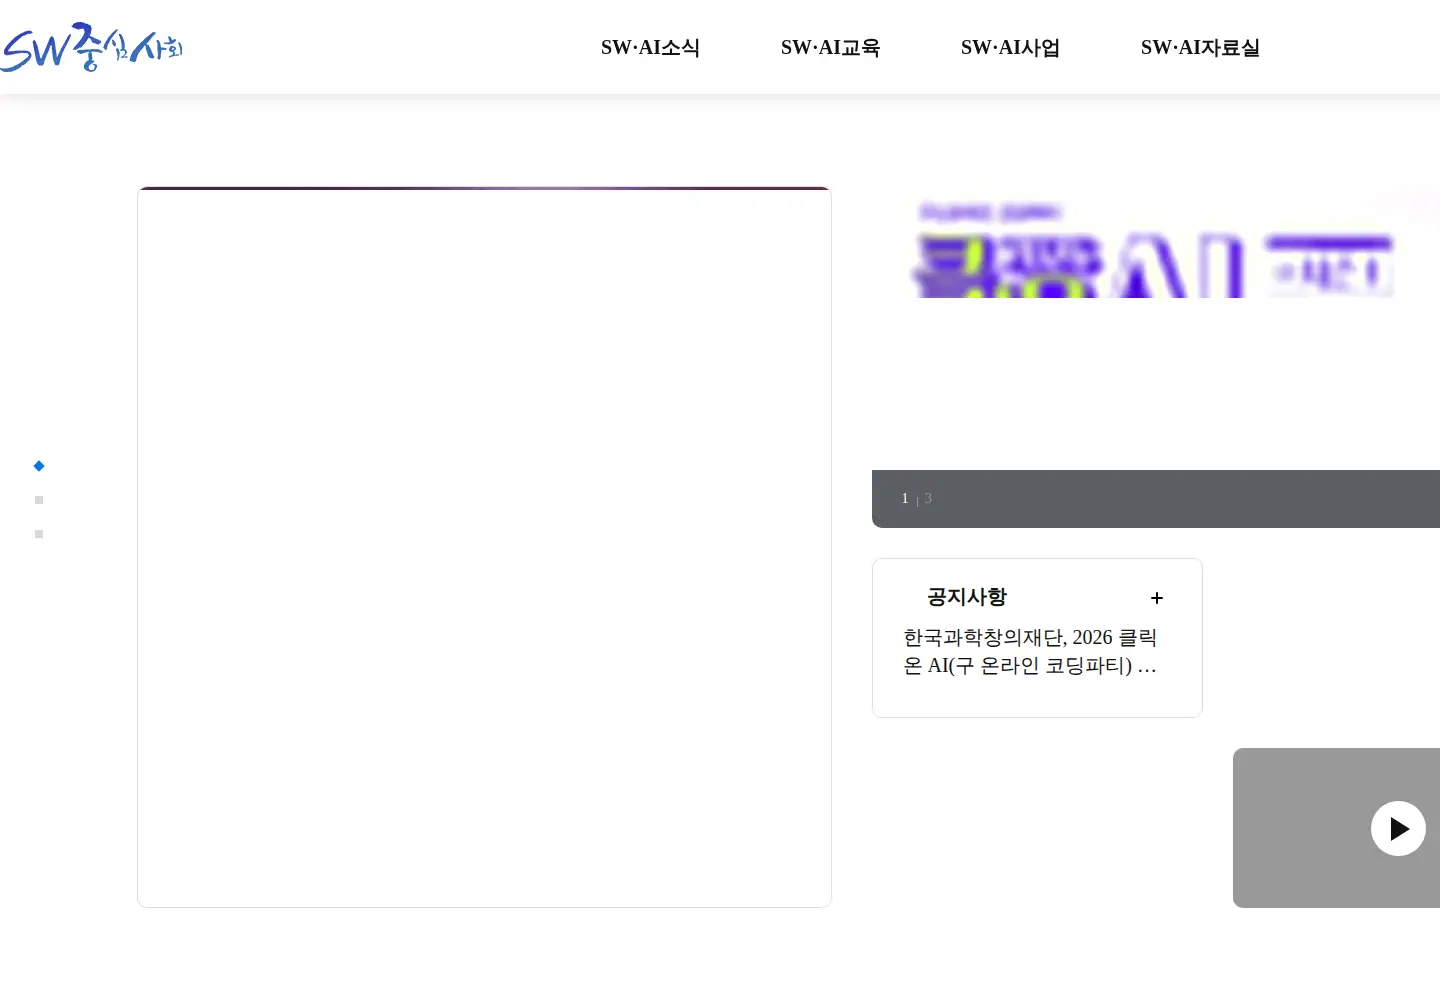The width and height of the screenshot is (1440, 1000).
Task: Open the SW·AI자료실 menu
Action: 1200,48
